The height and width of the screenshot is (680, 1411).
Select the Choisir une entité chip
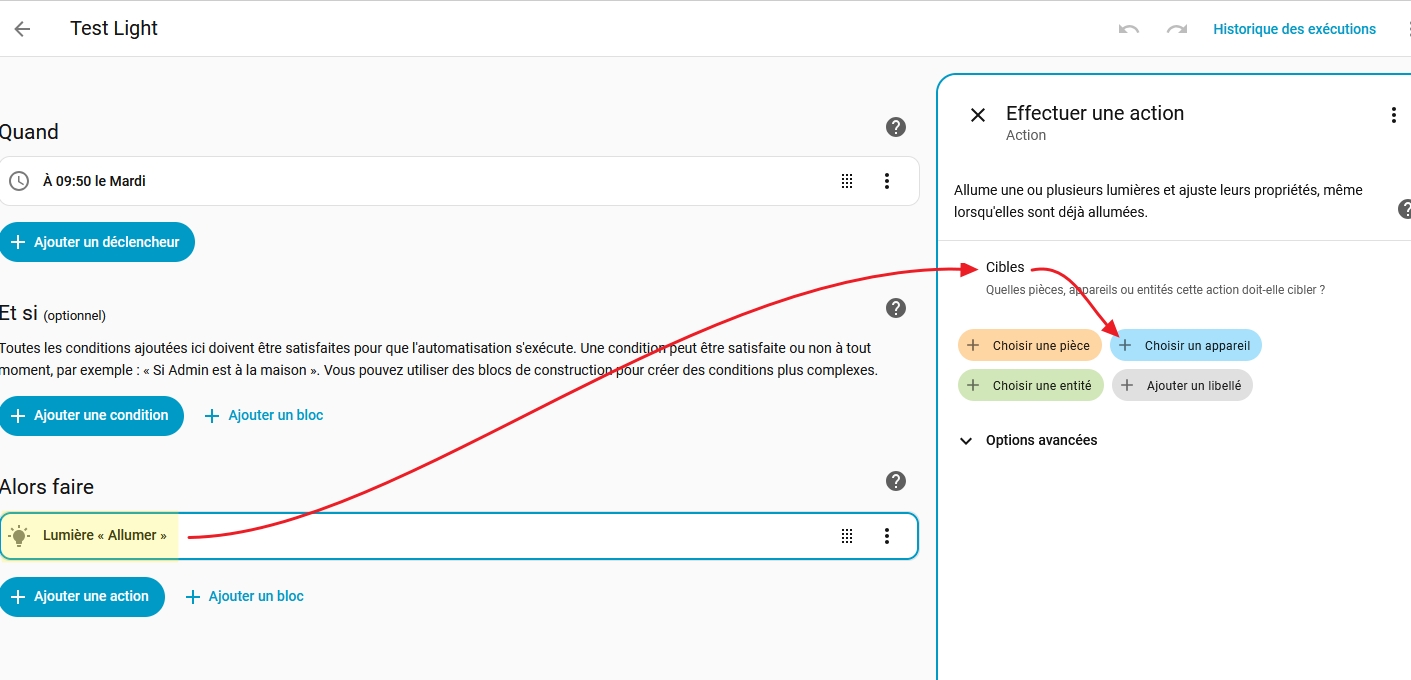[x=1030, y=385]
